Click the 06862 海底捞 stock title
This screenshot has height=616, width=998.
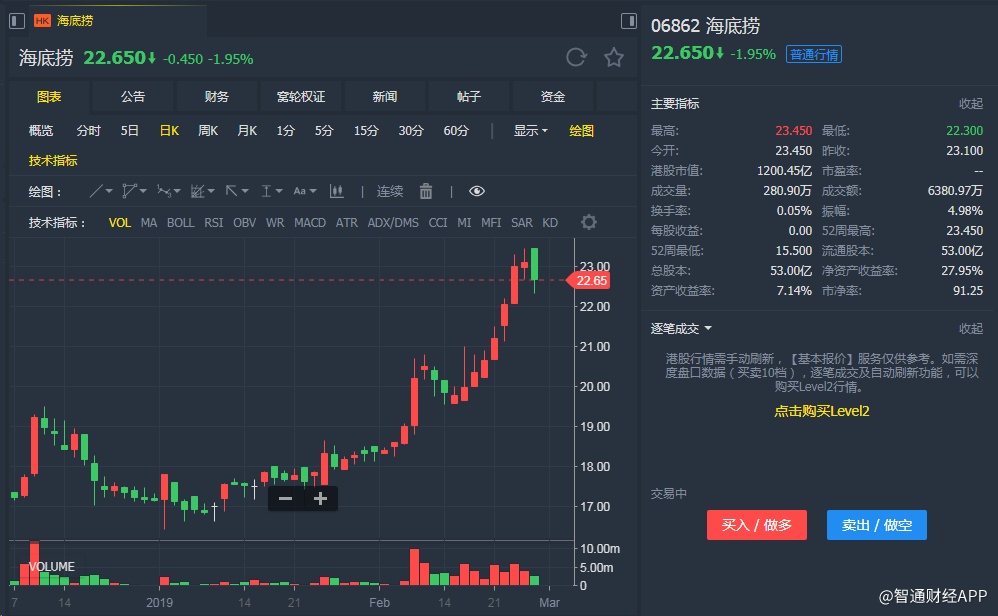[x=705, y=26]
